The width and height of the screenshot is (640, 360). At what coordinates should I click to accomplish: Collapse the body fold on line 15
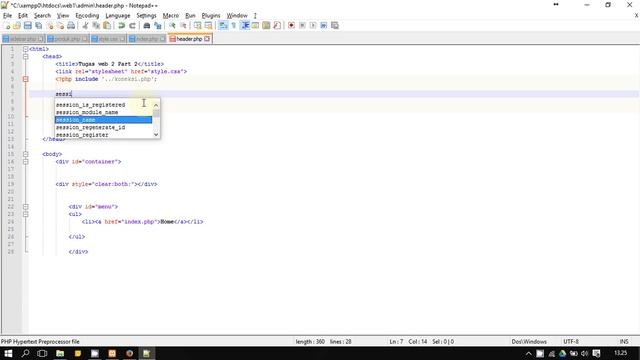click(x=25, y=154)
